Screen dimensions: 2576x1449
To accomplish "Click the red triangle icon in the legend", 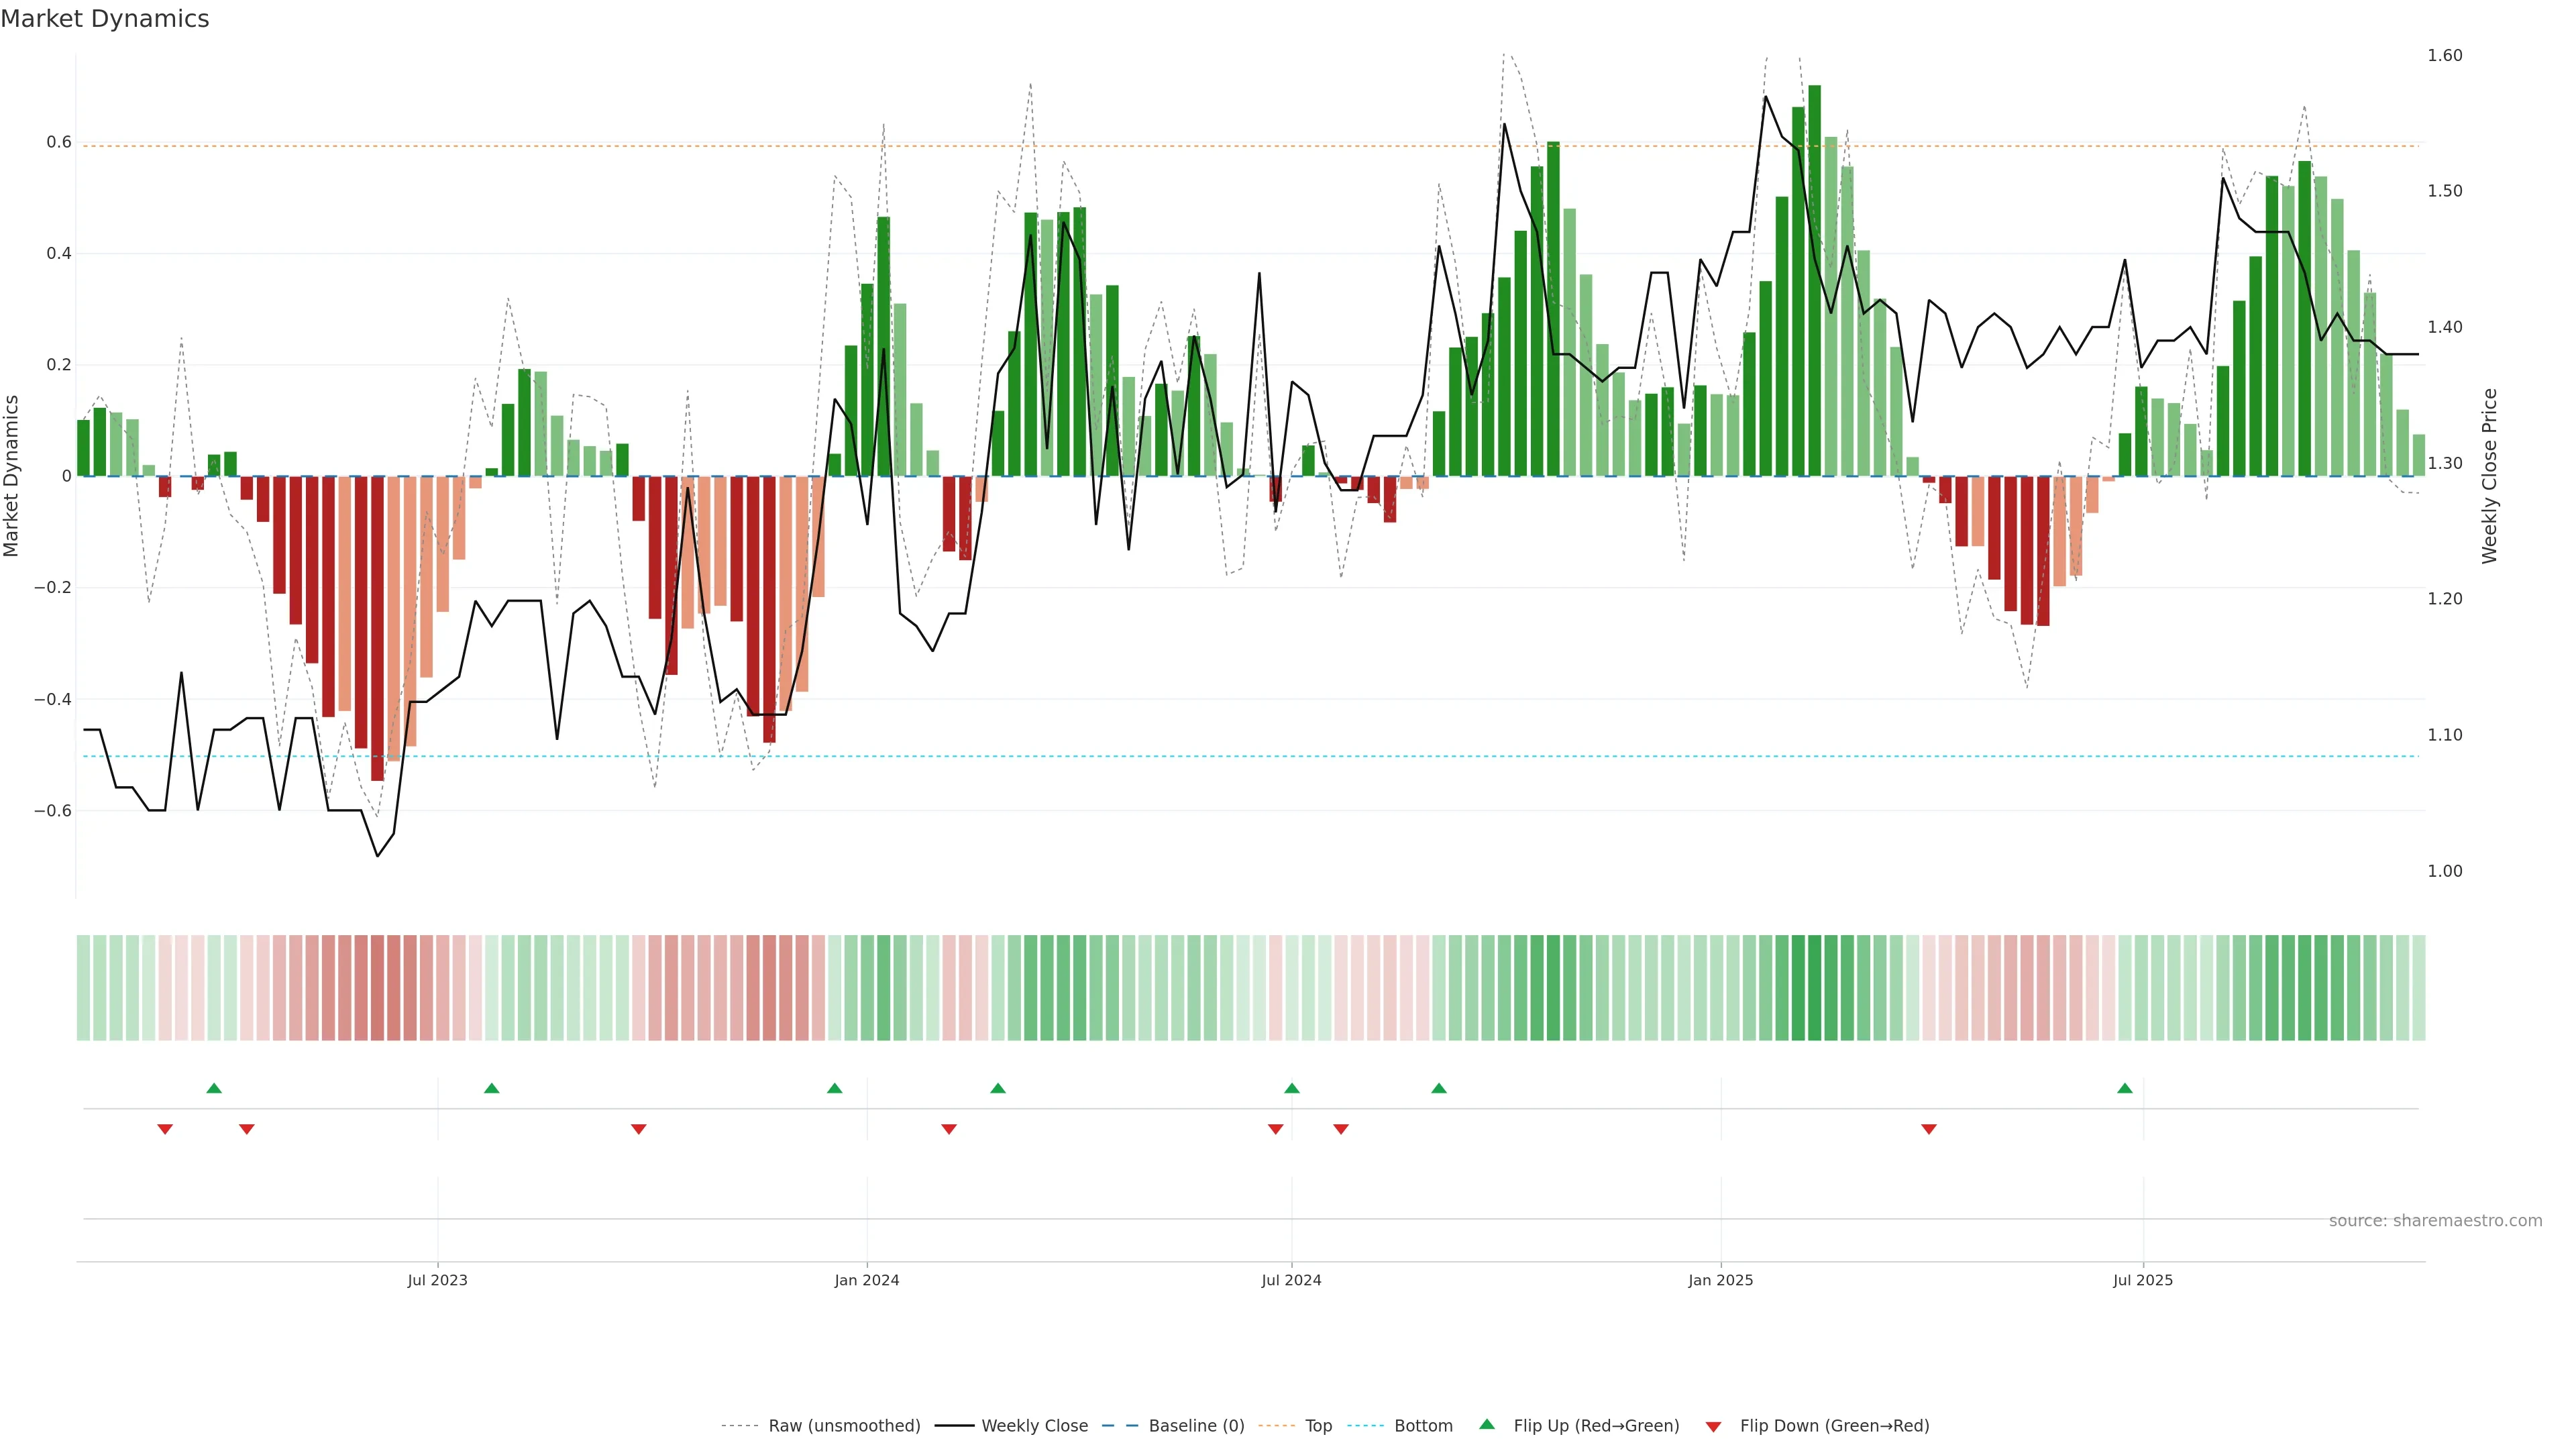I will [1713, 1427].
